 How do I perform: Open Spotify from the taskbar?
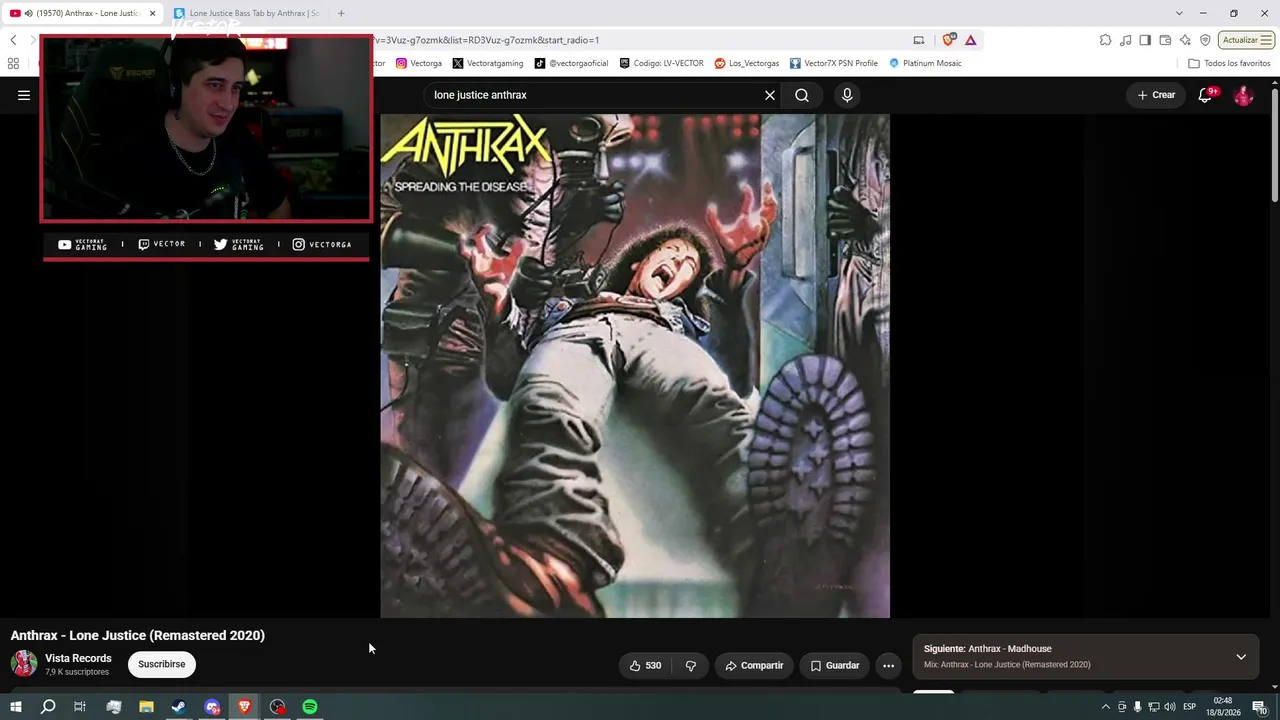[x=310, y=707]
